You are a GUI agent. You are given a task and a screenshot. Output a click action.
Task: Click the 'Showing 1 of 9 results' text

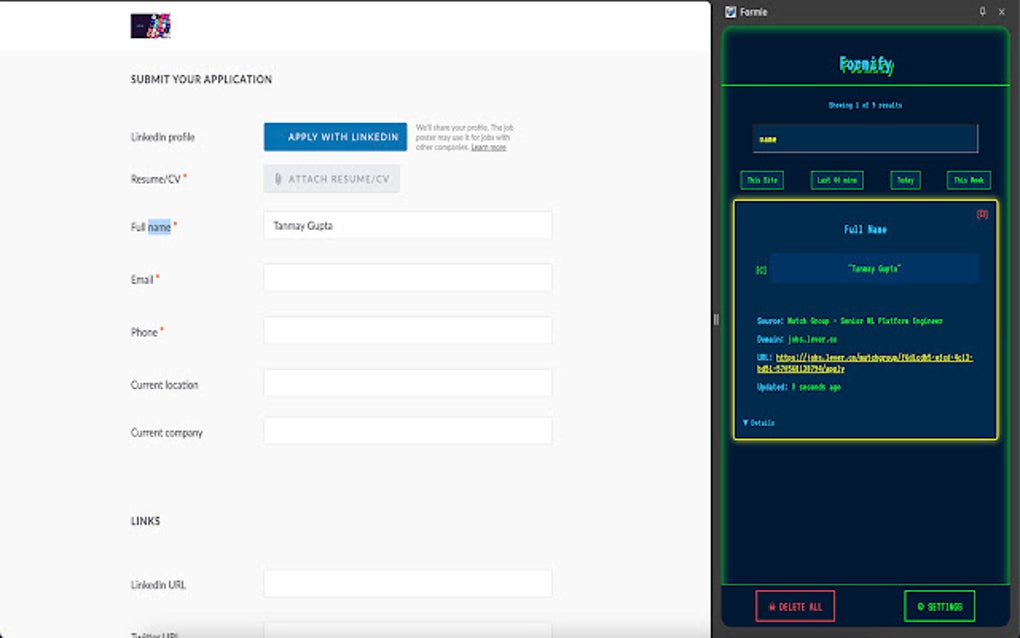[865, 105]
